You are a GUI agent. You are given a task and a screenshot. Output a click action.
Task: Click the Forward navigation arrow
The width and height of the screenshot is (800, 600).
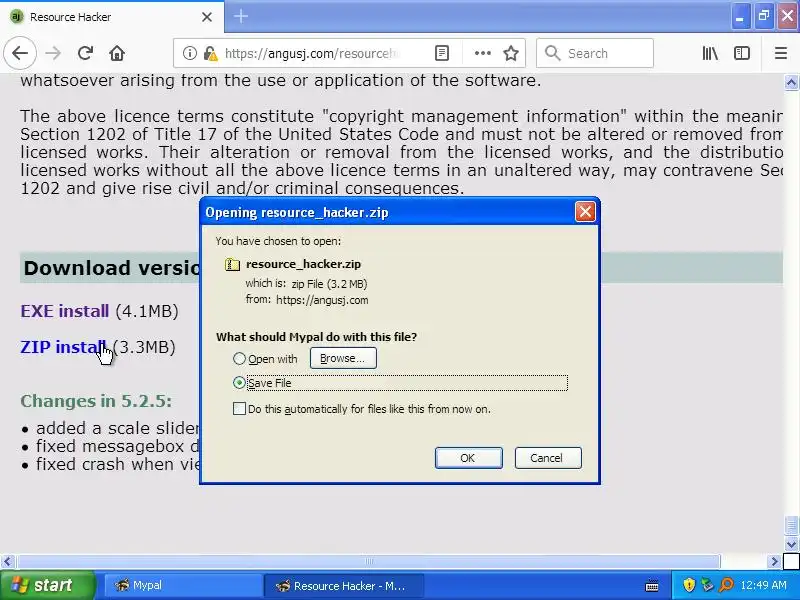point(53,53)
